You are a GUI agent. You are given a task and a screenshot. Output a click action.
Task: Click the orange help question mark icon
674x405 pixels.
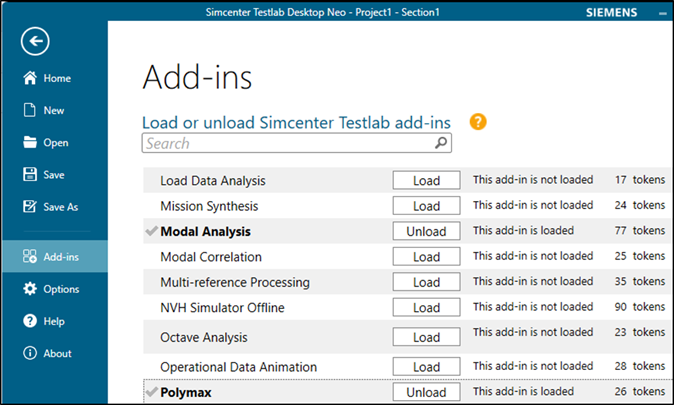click(x=478, y=122)
